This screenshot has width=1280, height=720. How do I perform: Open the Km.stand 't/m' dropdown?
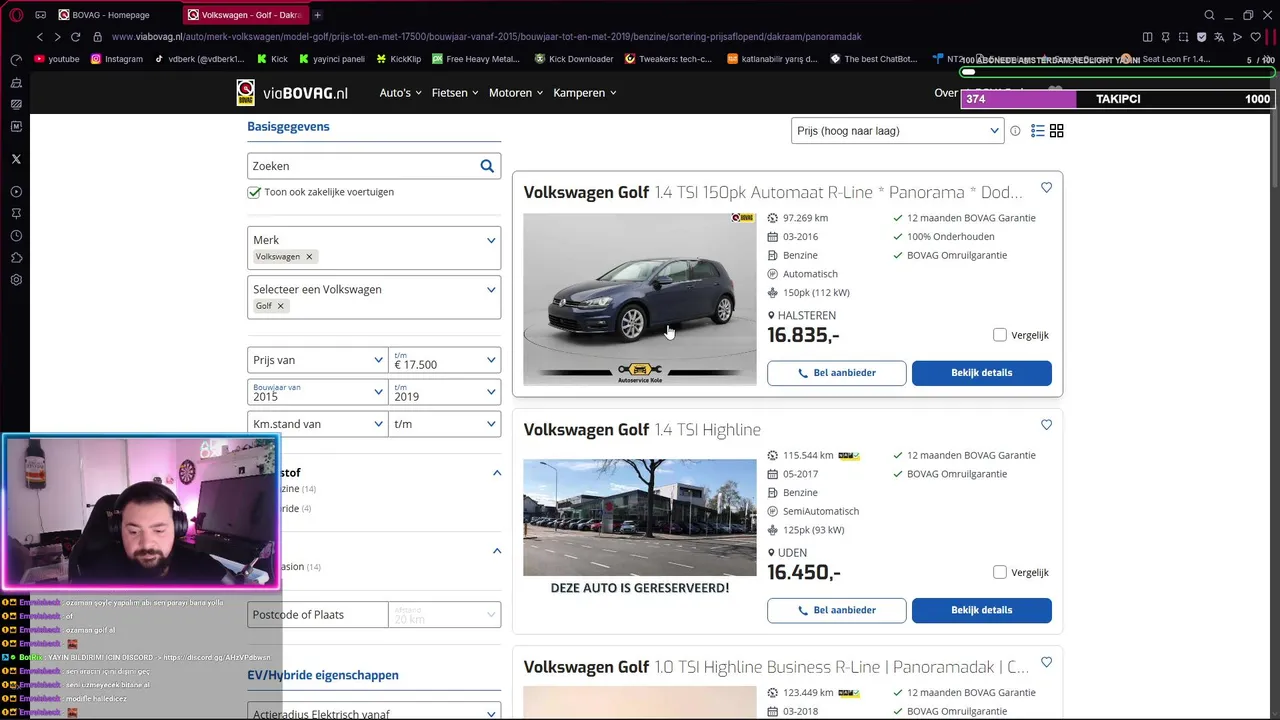(445, 424)
